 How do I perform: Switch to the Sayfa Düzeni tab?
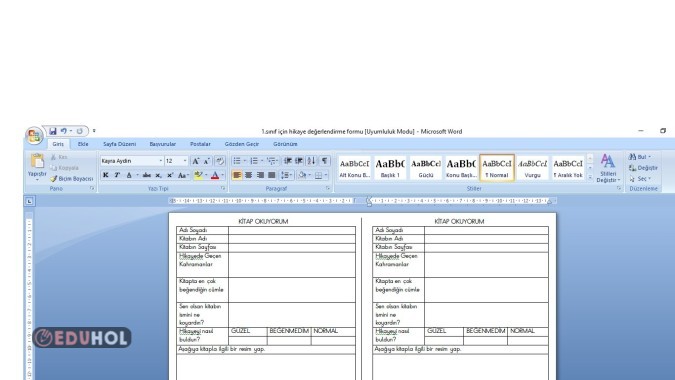pos(119,144)
